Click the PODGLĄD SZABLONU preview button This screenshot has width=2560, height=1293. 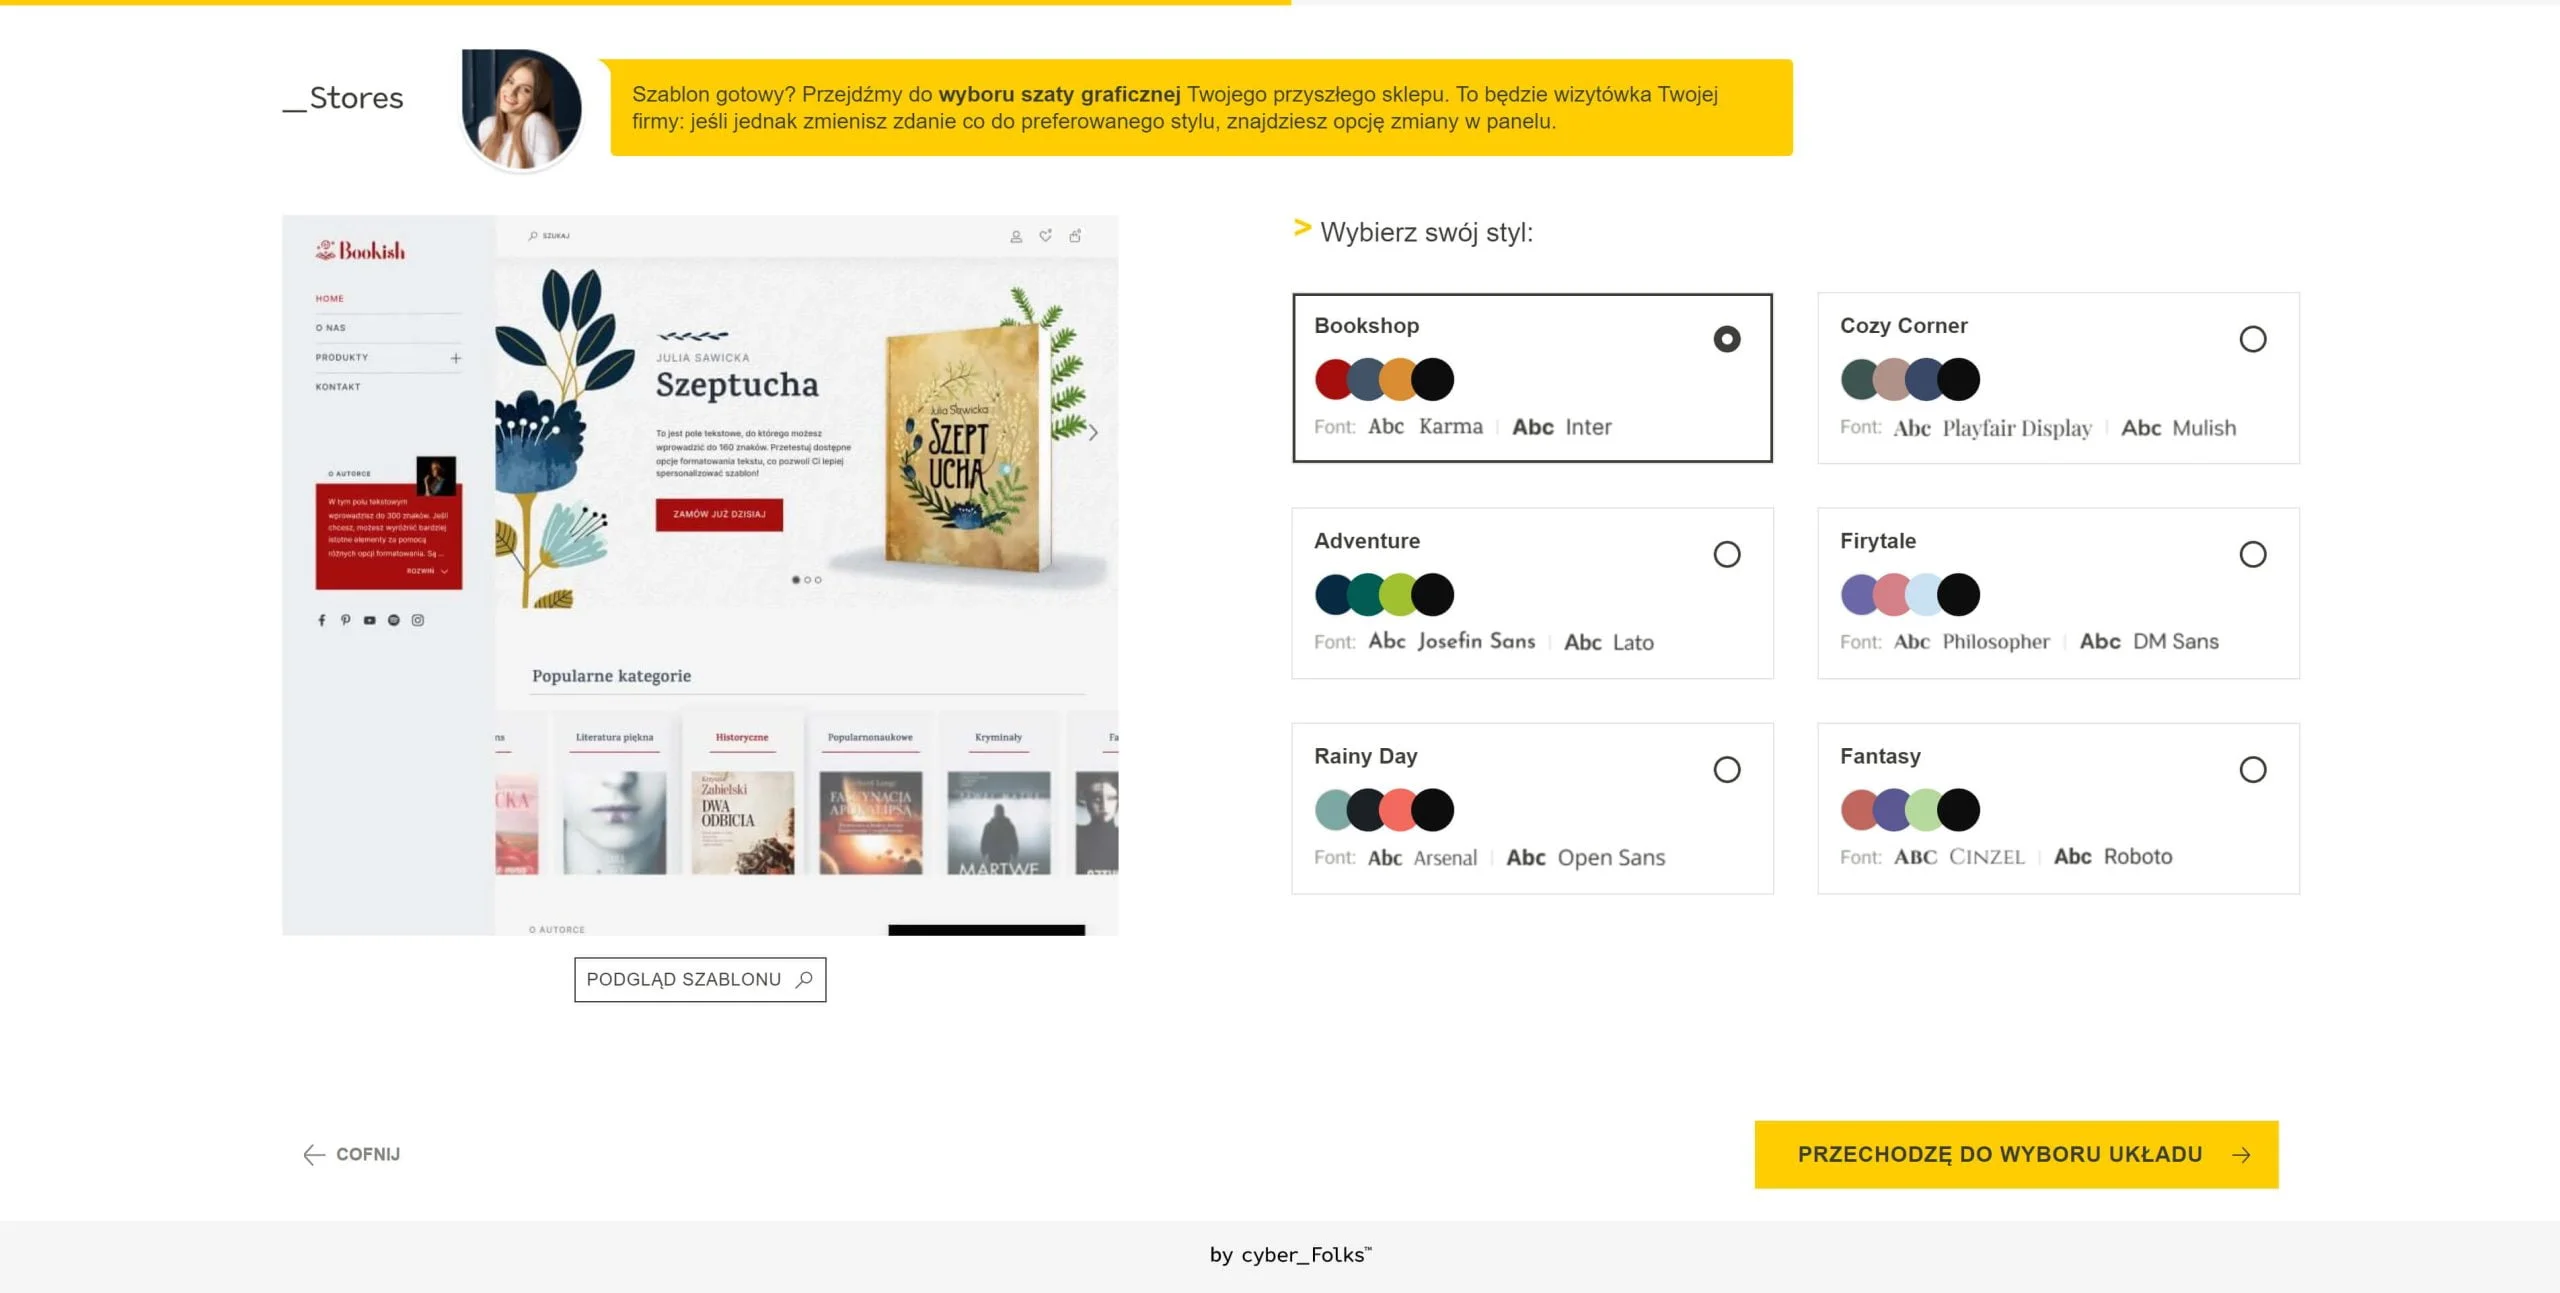[701, 980]
